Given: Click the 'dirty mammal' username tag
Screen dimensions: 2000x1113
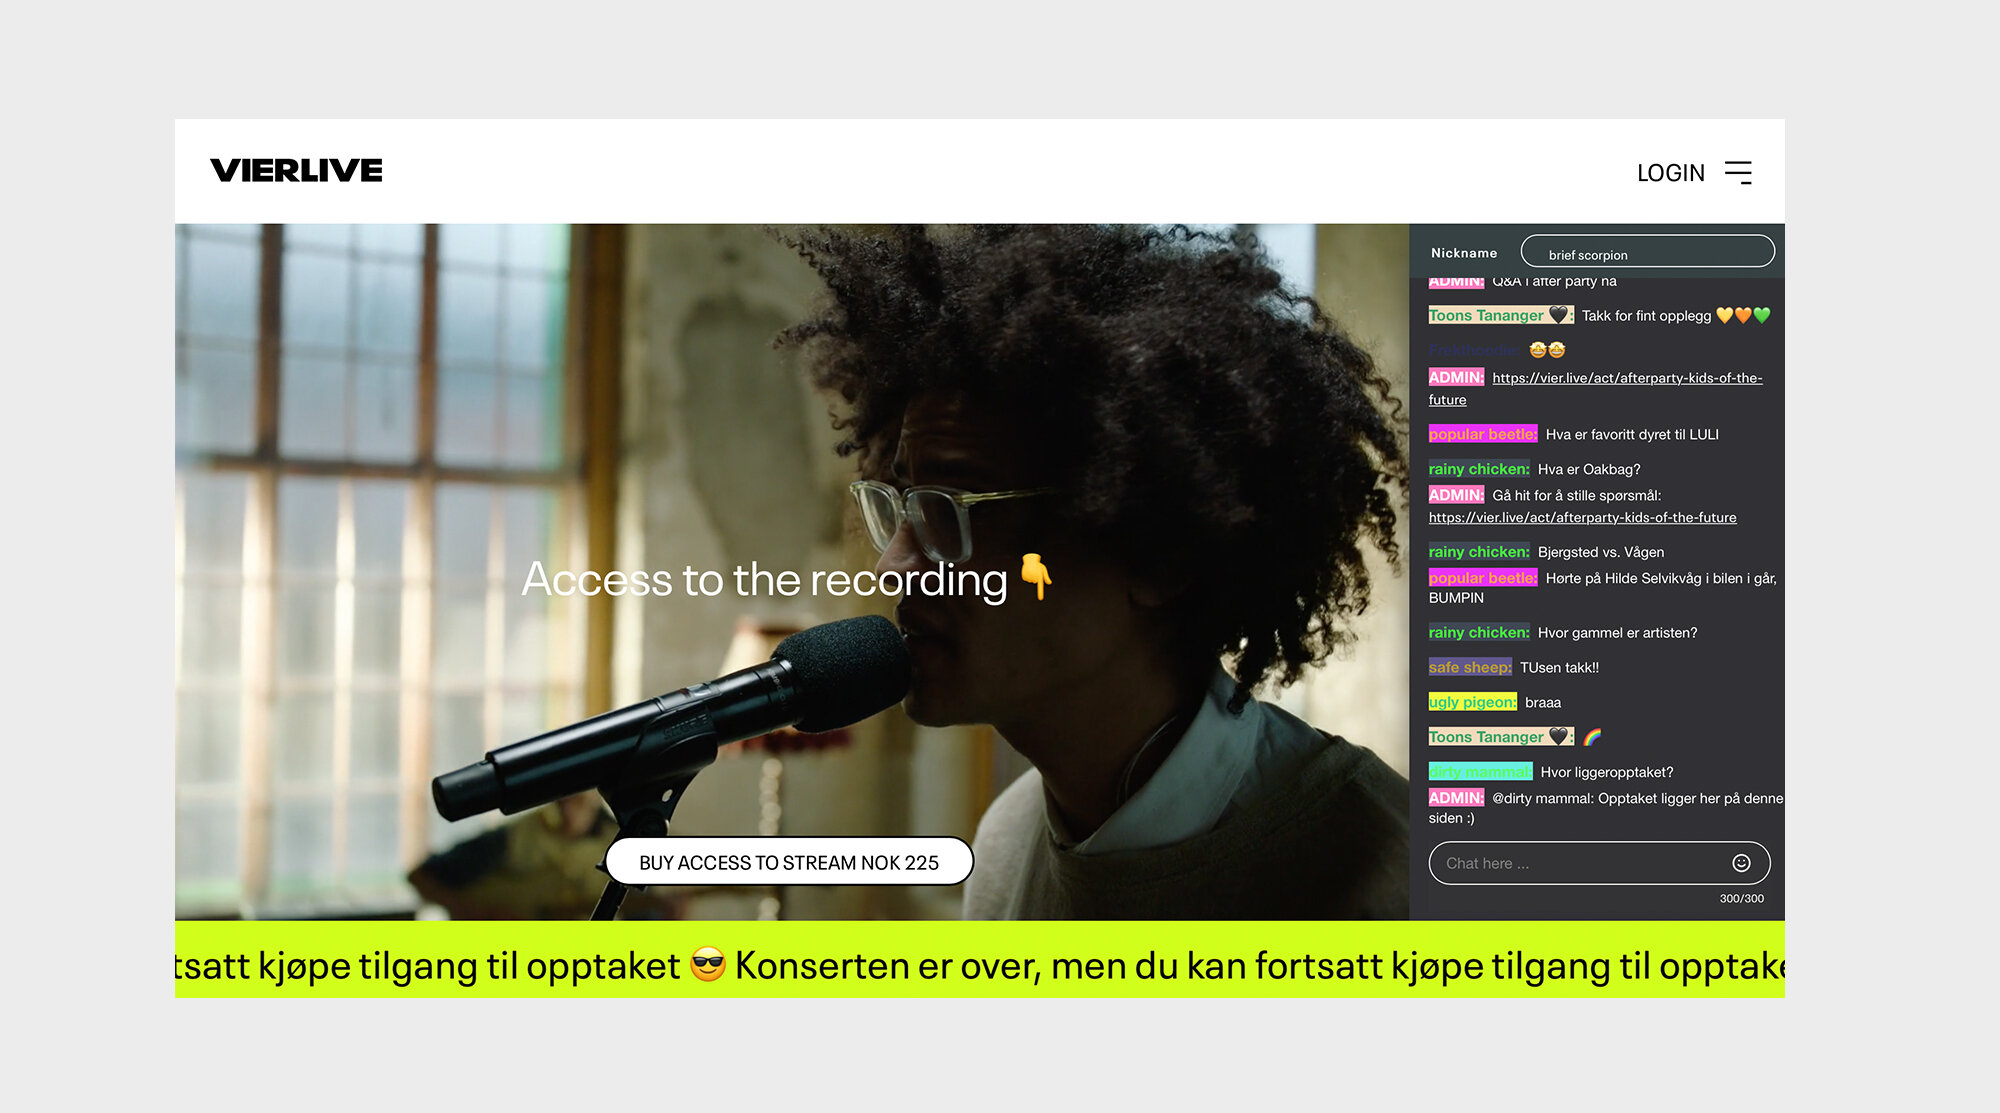Looking at the screenshot, I should 1479,772.
